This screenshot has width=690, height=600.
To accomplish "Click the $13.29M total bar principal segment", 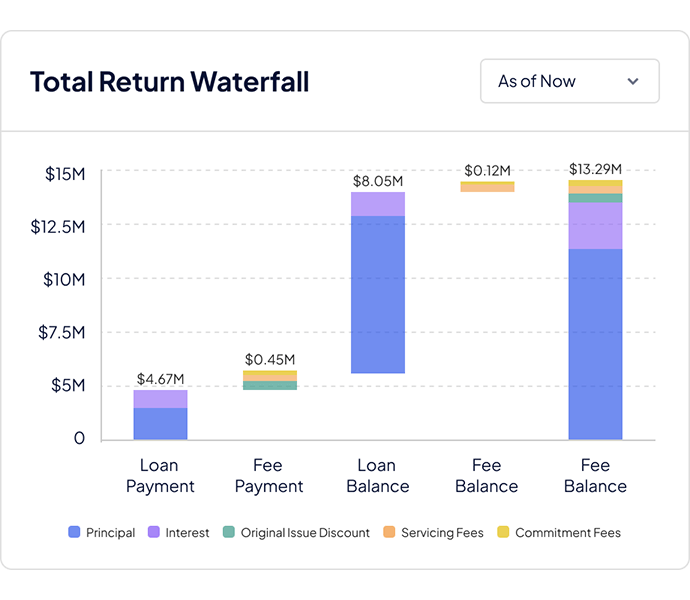I will [x=595, y=343].
